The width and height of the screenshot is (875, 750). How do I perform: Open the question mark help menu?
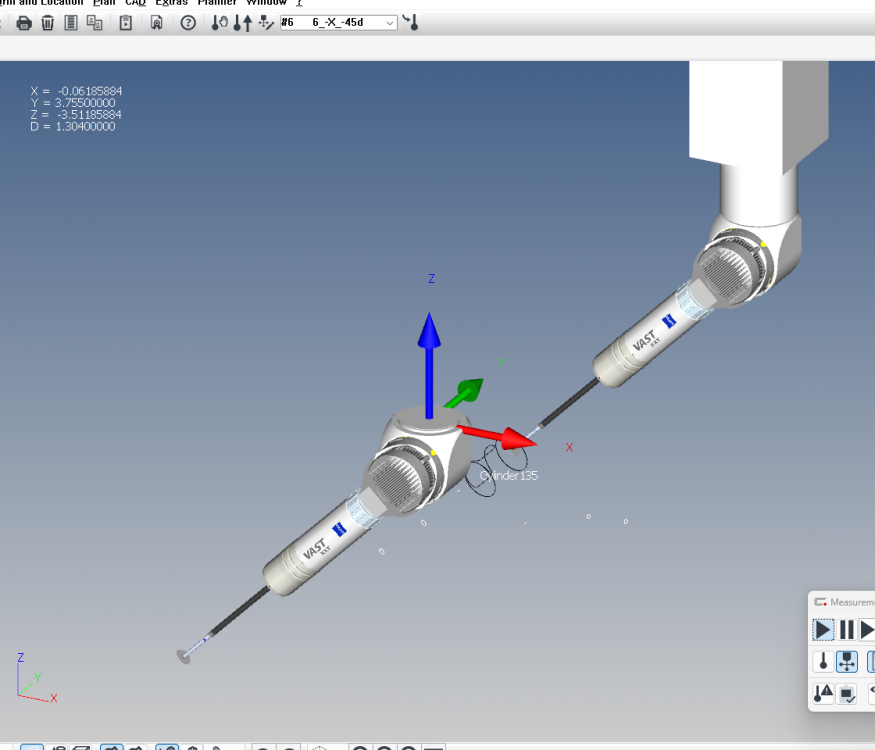(299, 2)
